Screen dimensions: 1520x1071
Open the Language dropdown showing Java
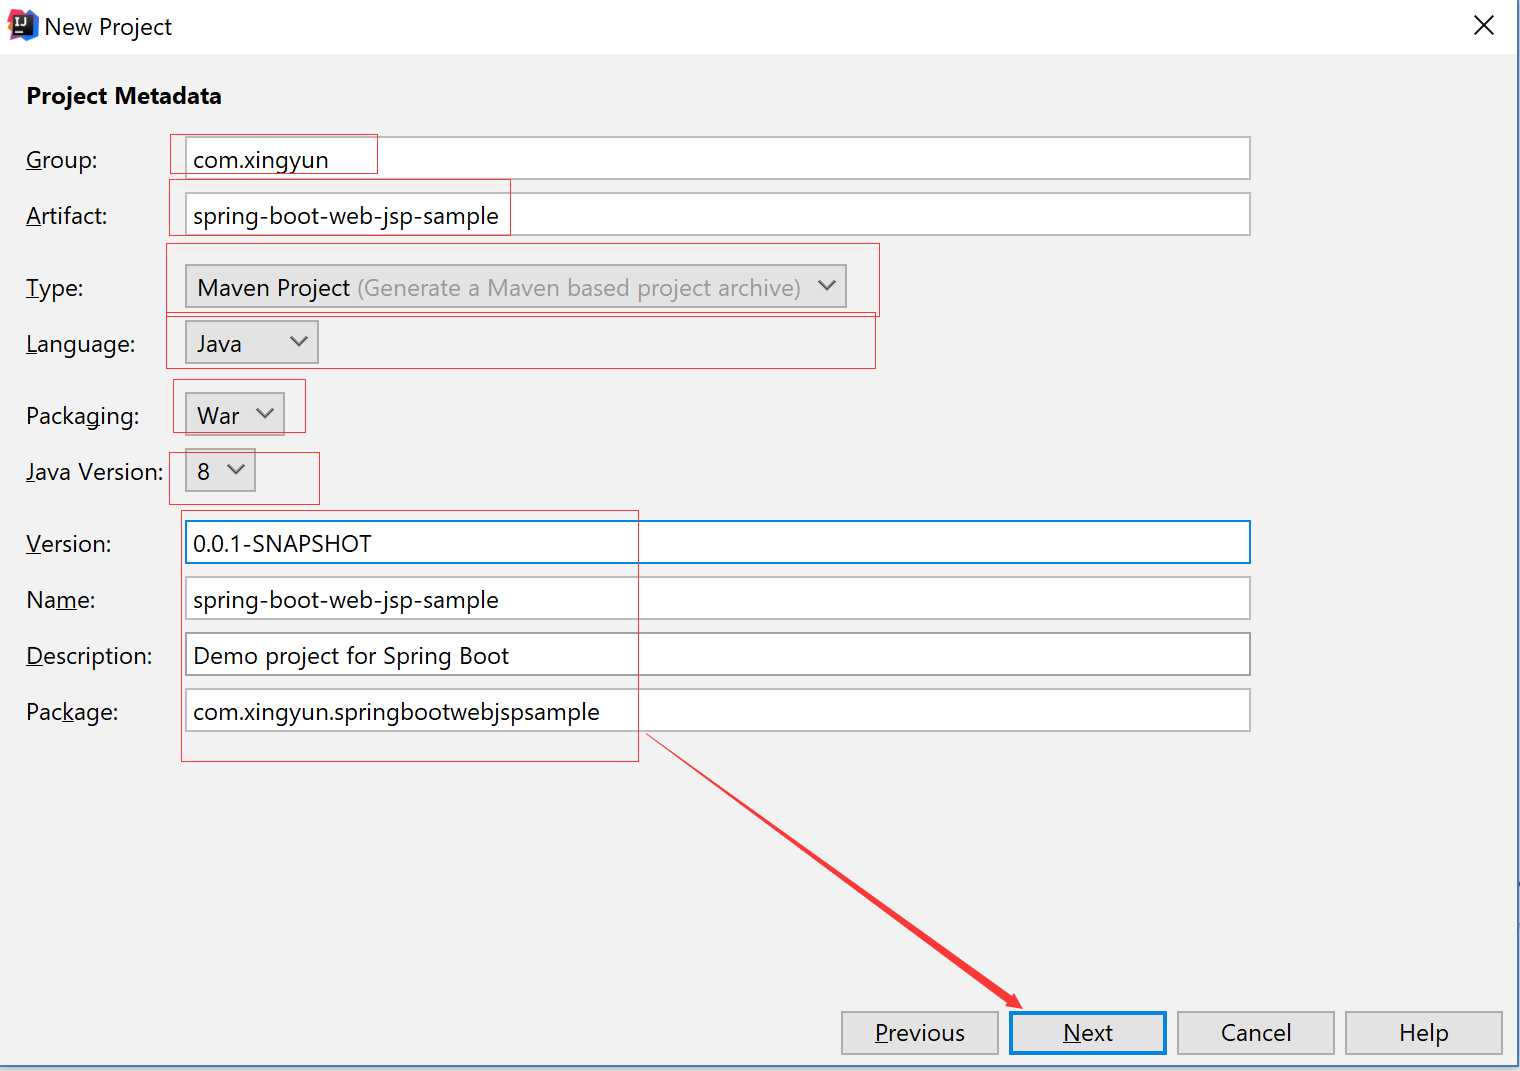point(252,343)
